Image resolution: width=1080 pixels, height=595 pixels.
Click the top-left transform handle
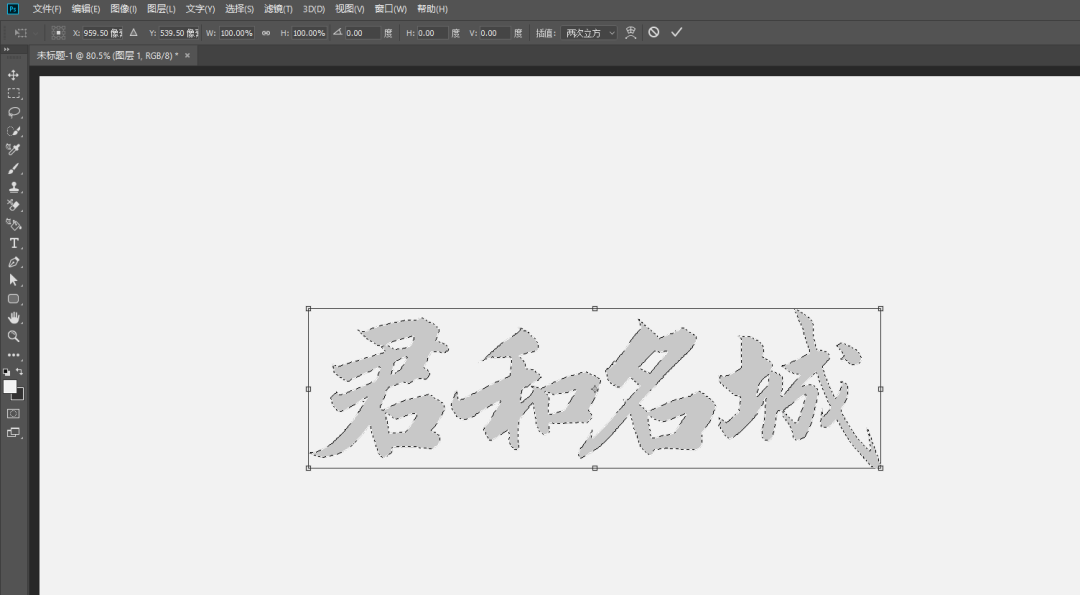309,309
